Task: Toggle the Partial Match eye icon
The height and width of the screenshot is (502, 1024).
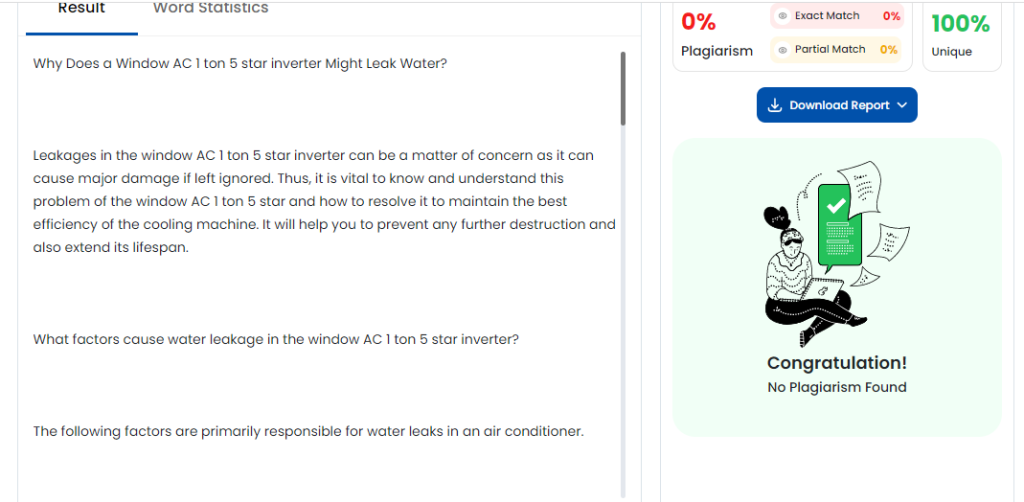Action: [783, 49]
